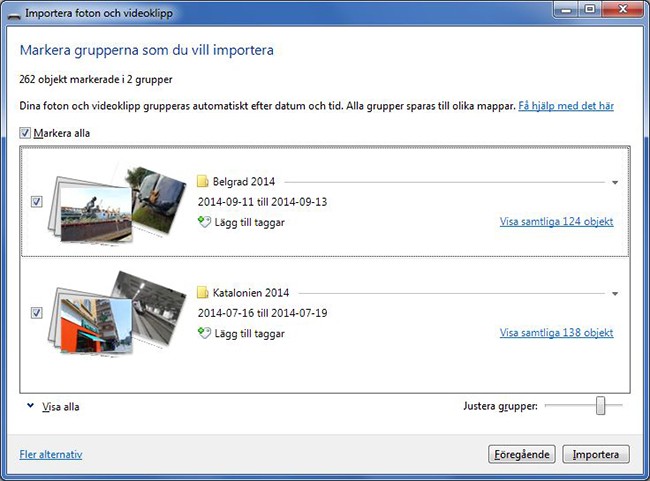This screenshot has width=650, height=481.
Task: Open Visa samtliga 138 objekt link
Action: click(556, 333)
